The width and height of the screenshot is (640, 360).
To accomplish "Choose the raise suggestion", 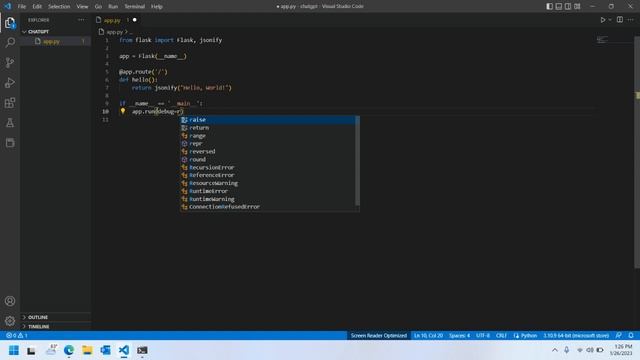I will coord(268,120).
